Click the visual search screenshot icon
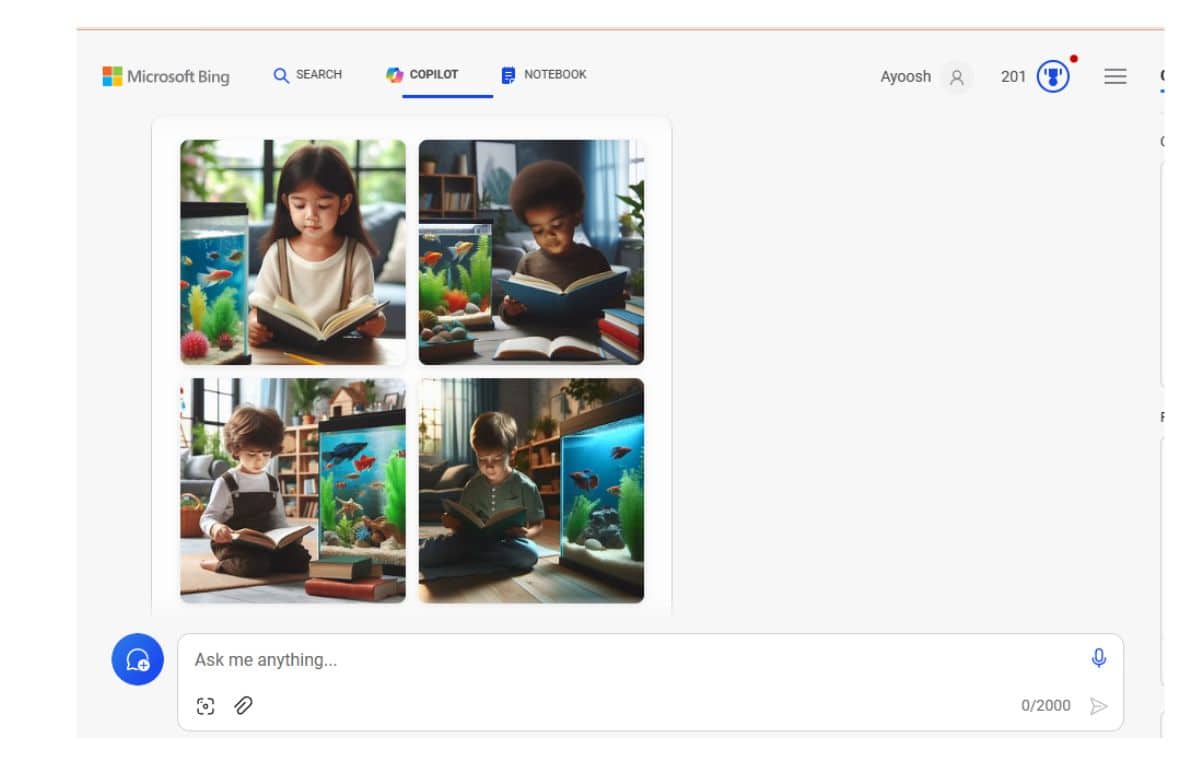The height and width of the screenshot is (765, 1200). click(x=206, y=706)
